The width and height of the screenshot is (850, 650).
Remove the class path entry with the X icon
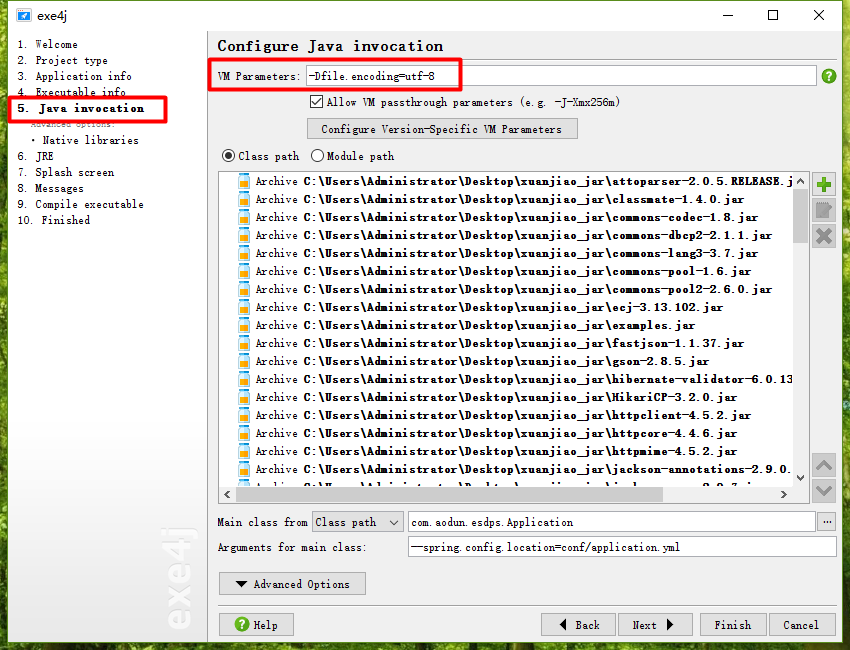point(824,236)
